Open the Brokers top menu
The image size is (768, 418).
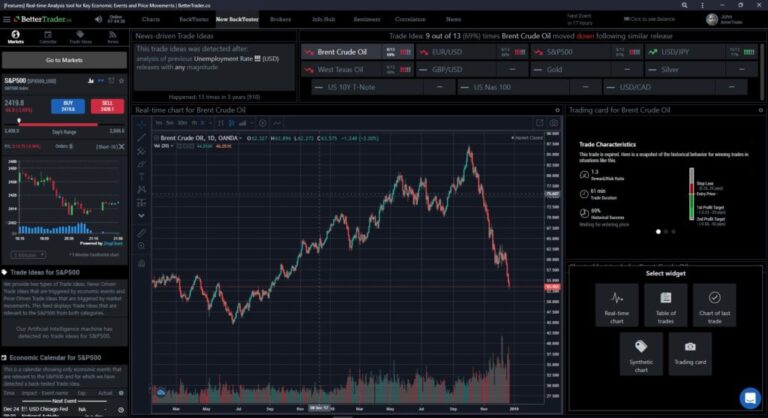coord(281,20)
